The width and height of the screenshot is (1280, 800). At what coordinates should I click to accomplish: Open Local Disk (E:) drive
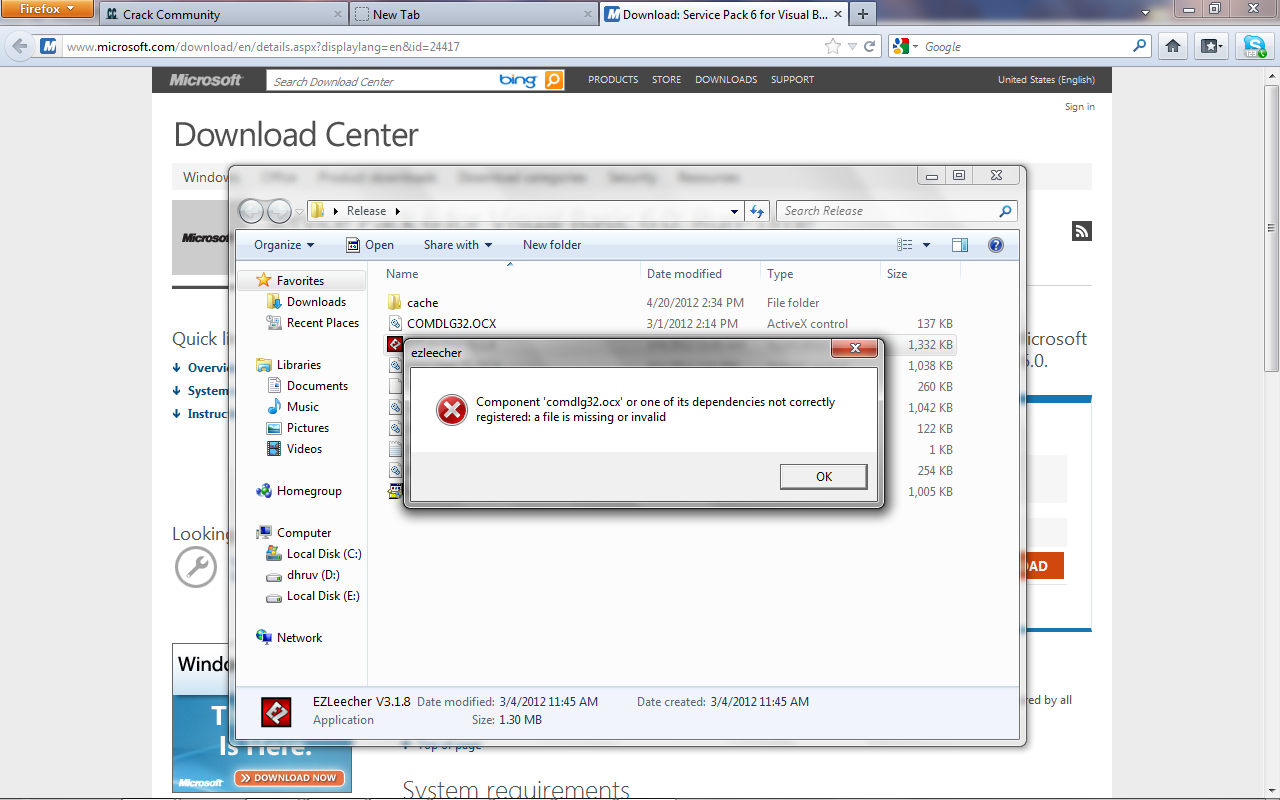[313, 596]
